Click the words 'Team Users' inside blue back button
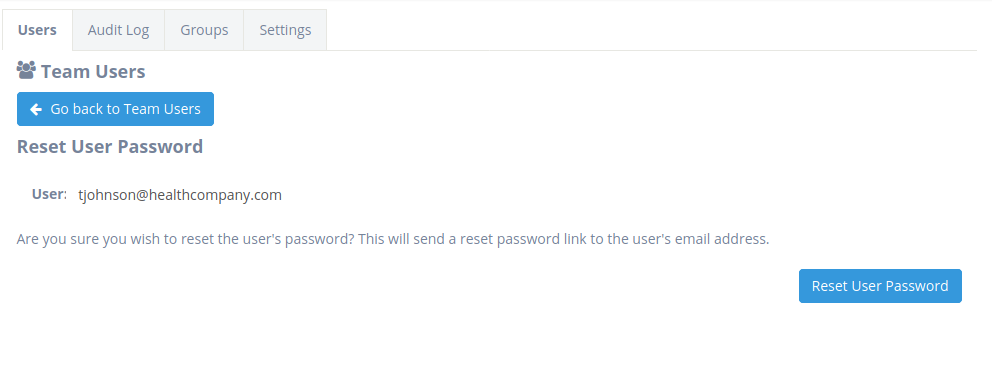Viewport: 992px width, 378px height. [x=163, y=109]
